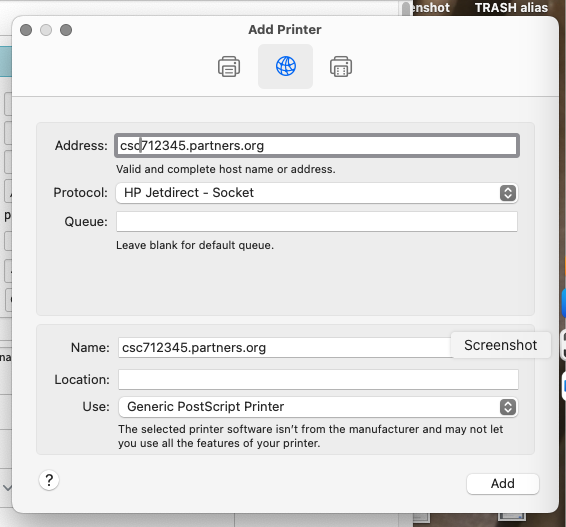Open the Protocol HP Jetdirect dropdown

pos(317,193)
